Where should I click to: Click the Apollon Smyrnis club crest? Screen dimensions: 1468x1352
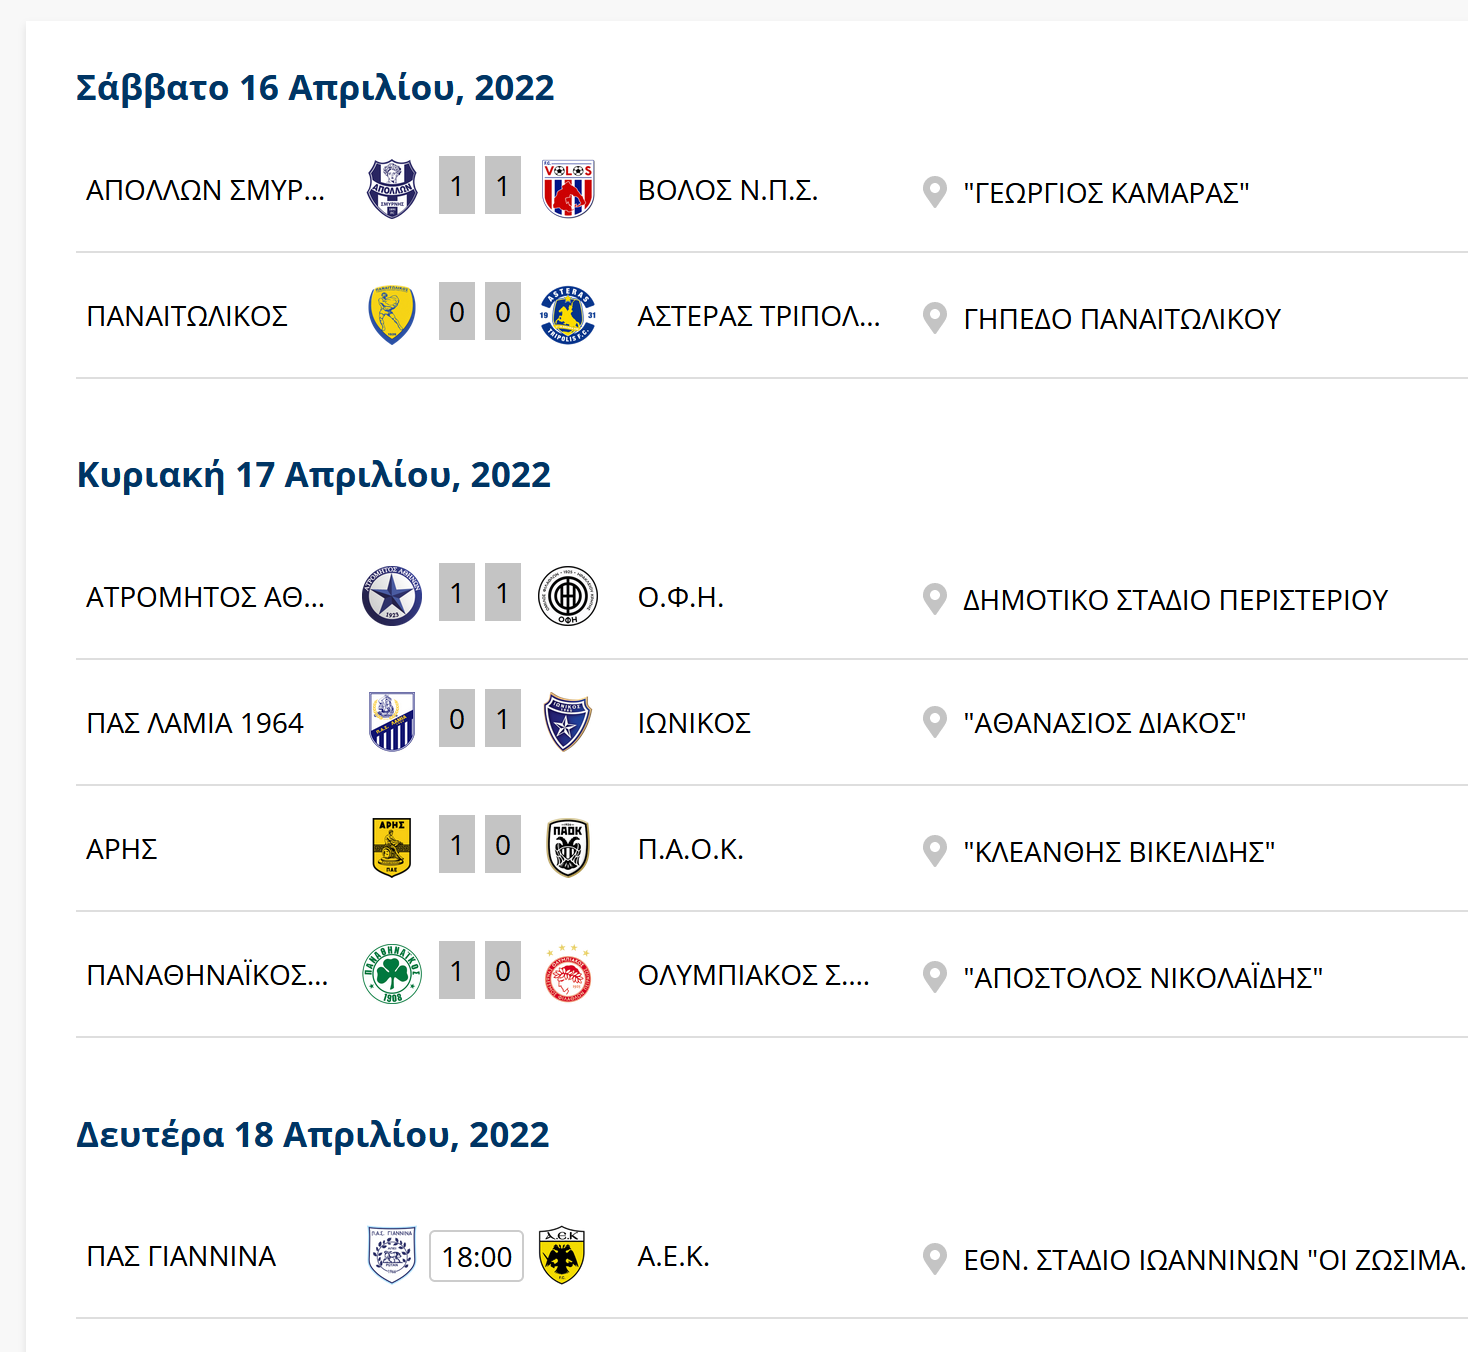coord(392,188)
